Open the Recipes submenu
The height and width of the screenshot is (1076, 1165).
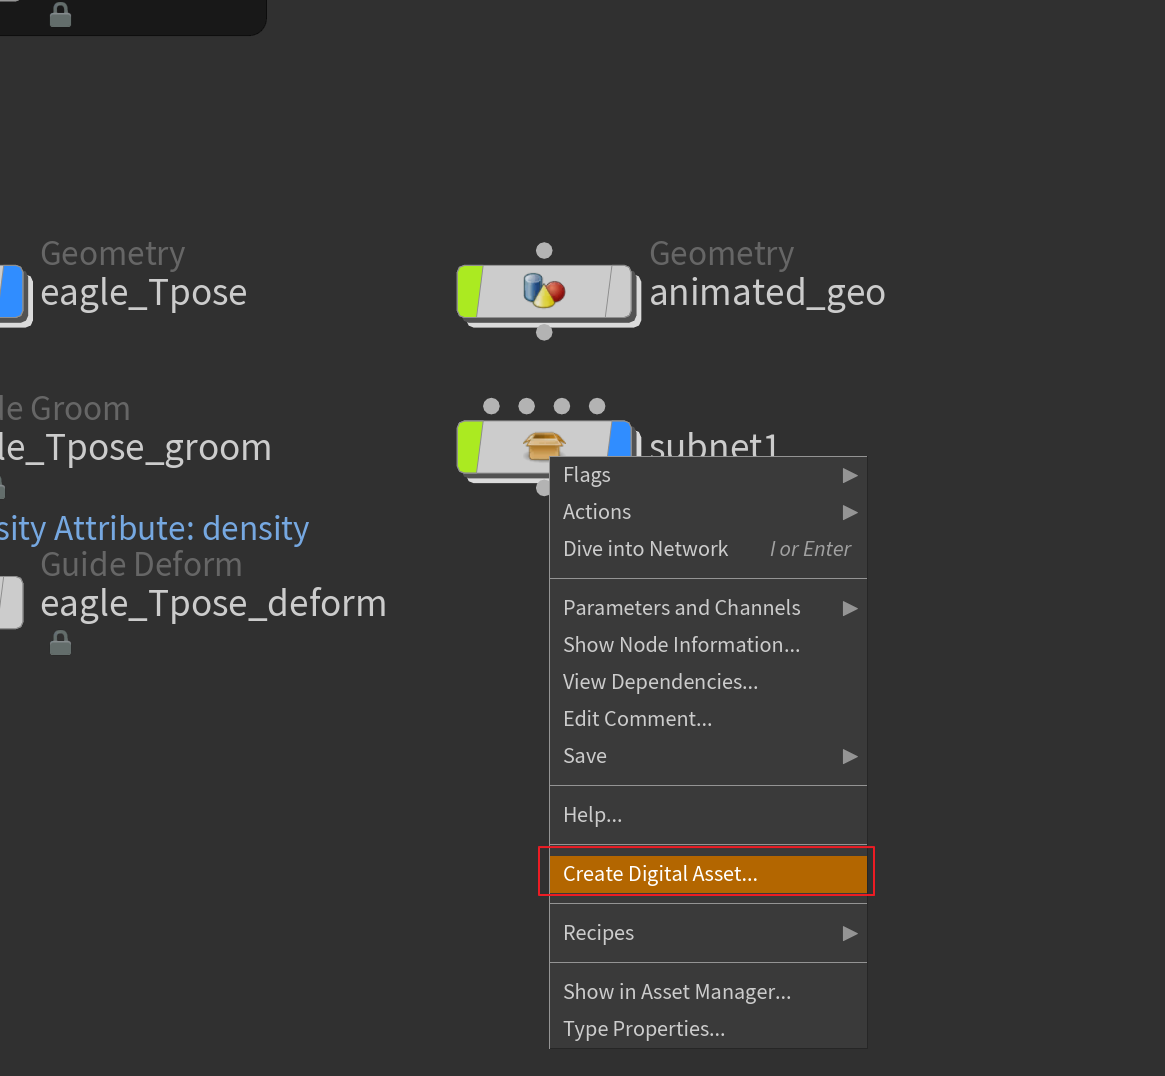tap(708, 933)
